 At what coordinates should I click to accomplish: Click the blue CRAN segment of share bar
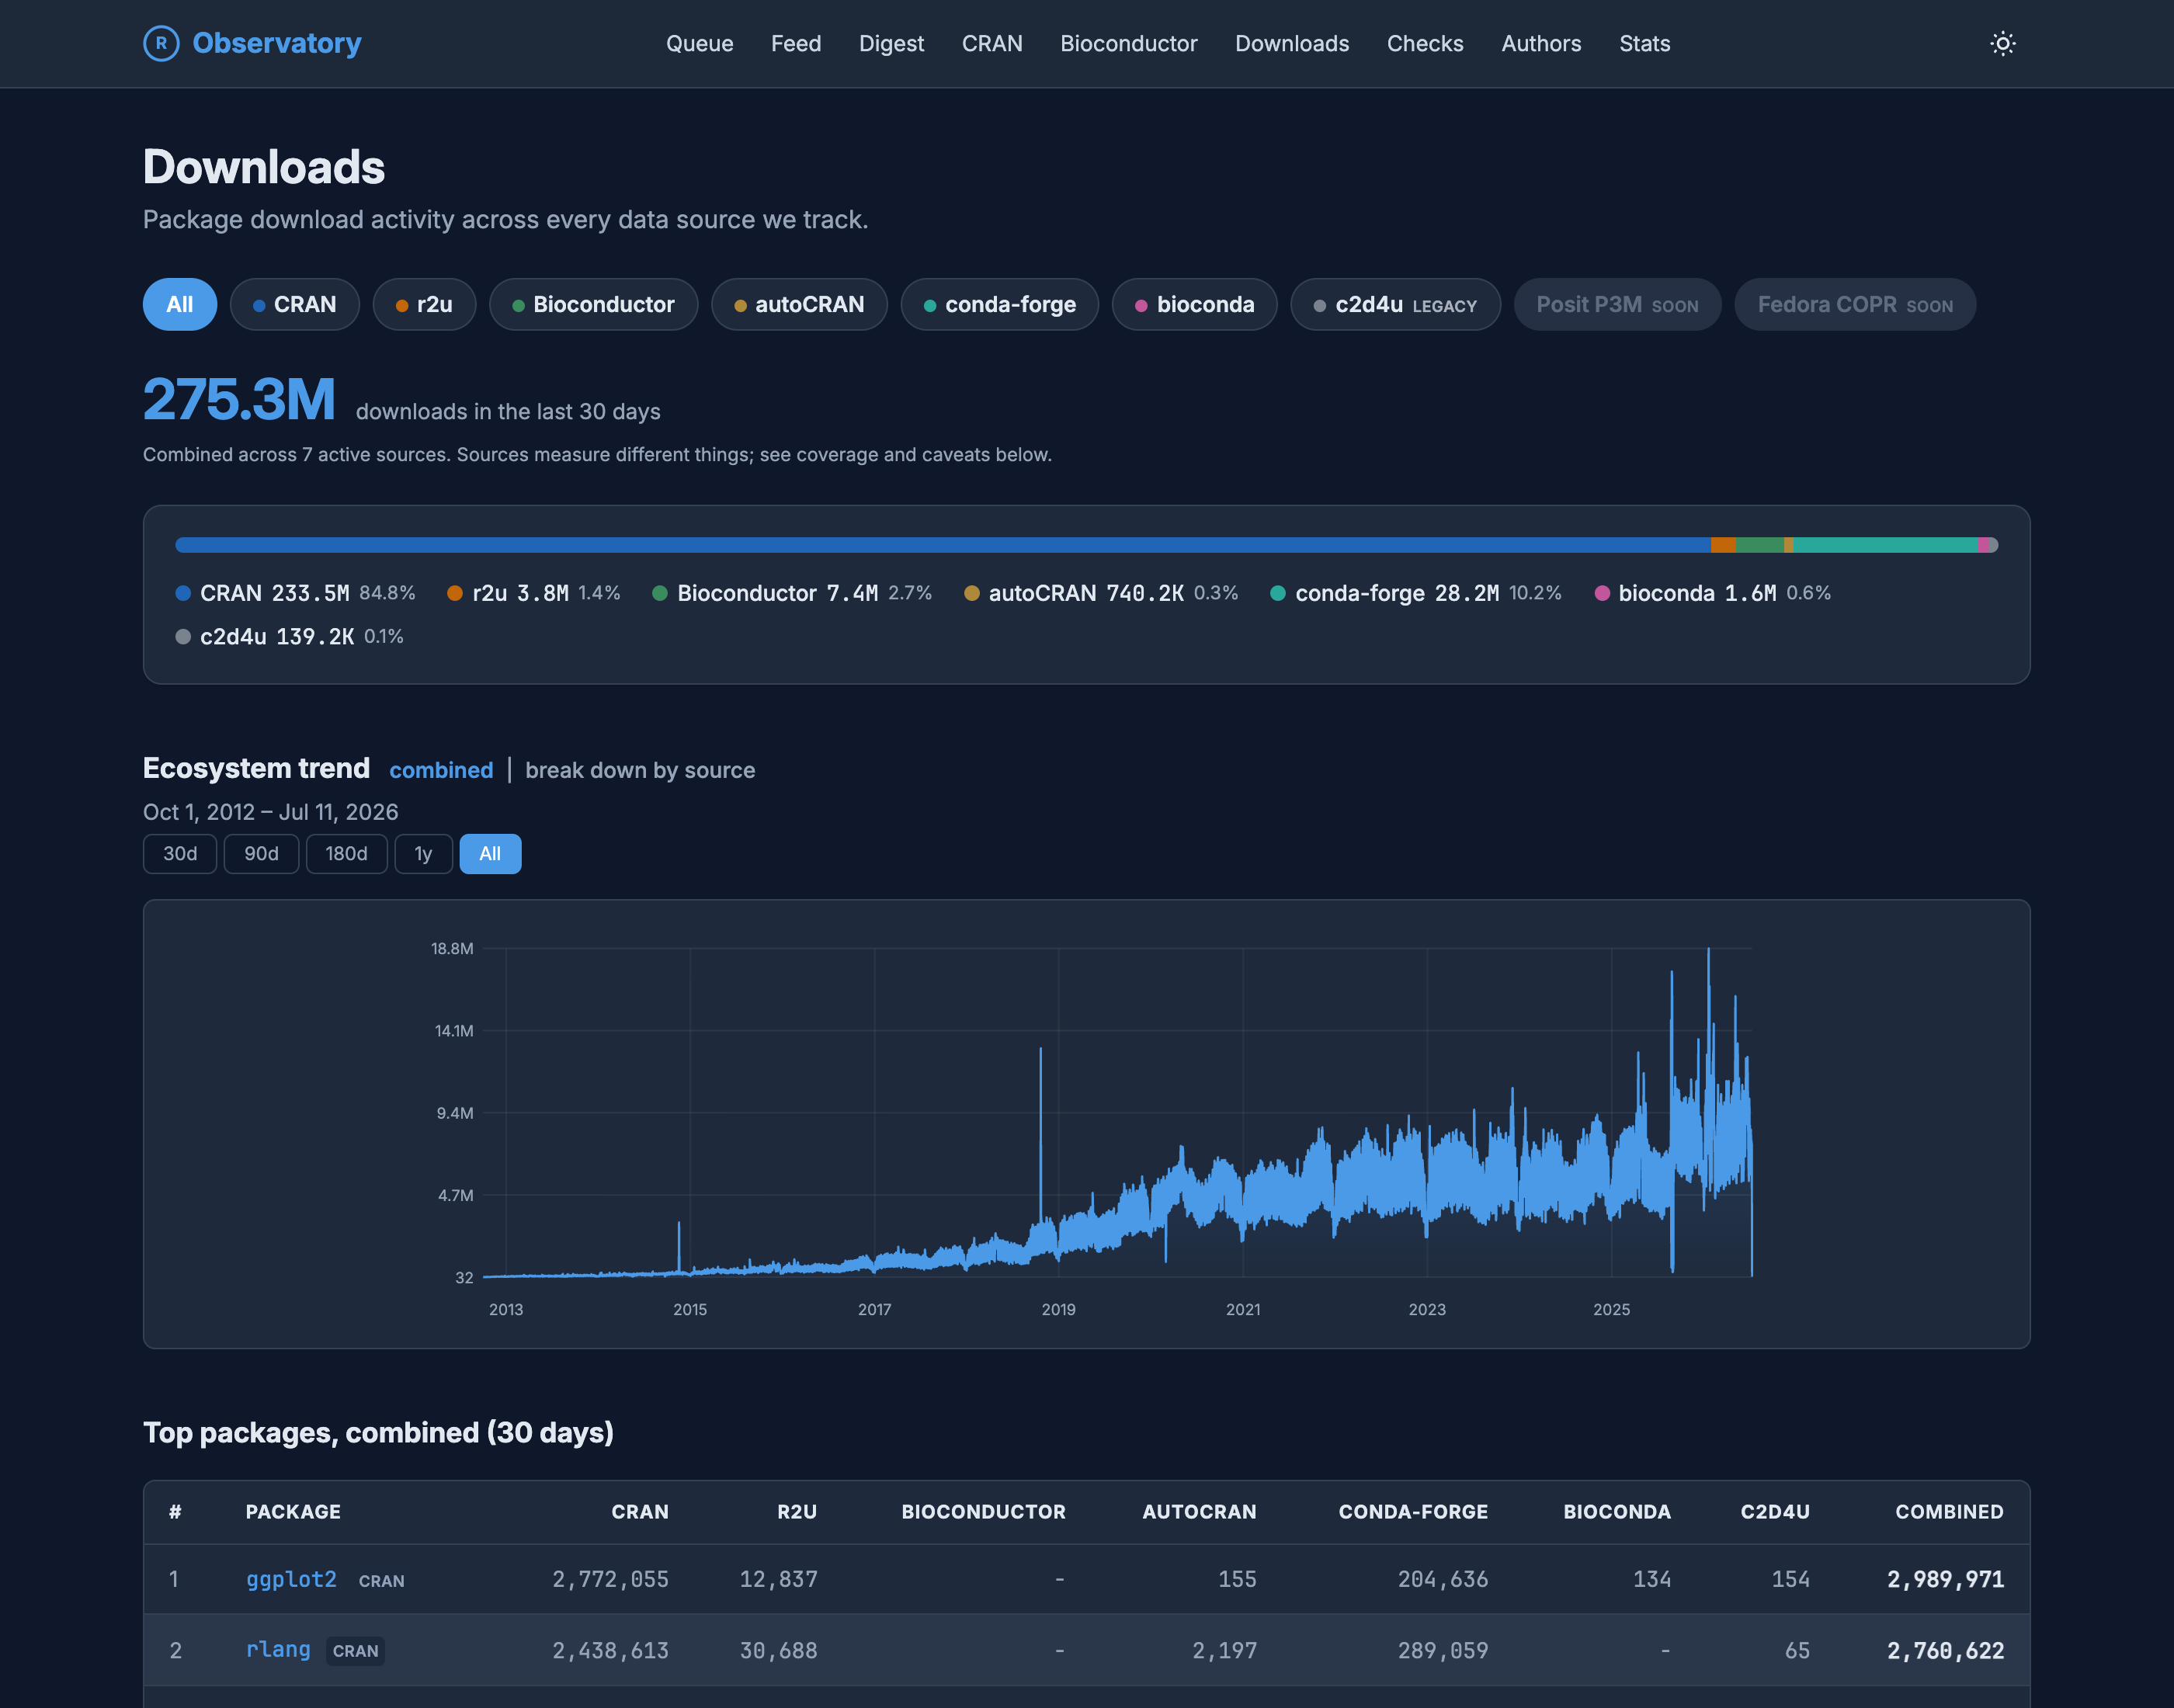pos(943,545)
